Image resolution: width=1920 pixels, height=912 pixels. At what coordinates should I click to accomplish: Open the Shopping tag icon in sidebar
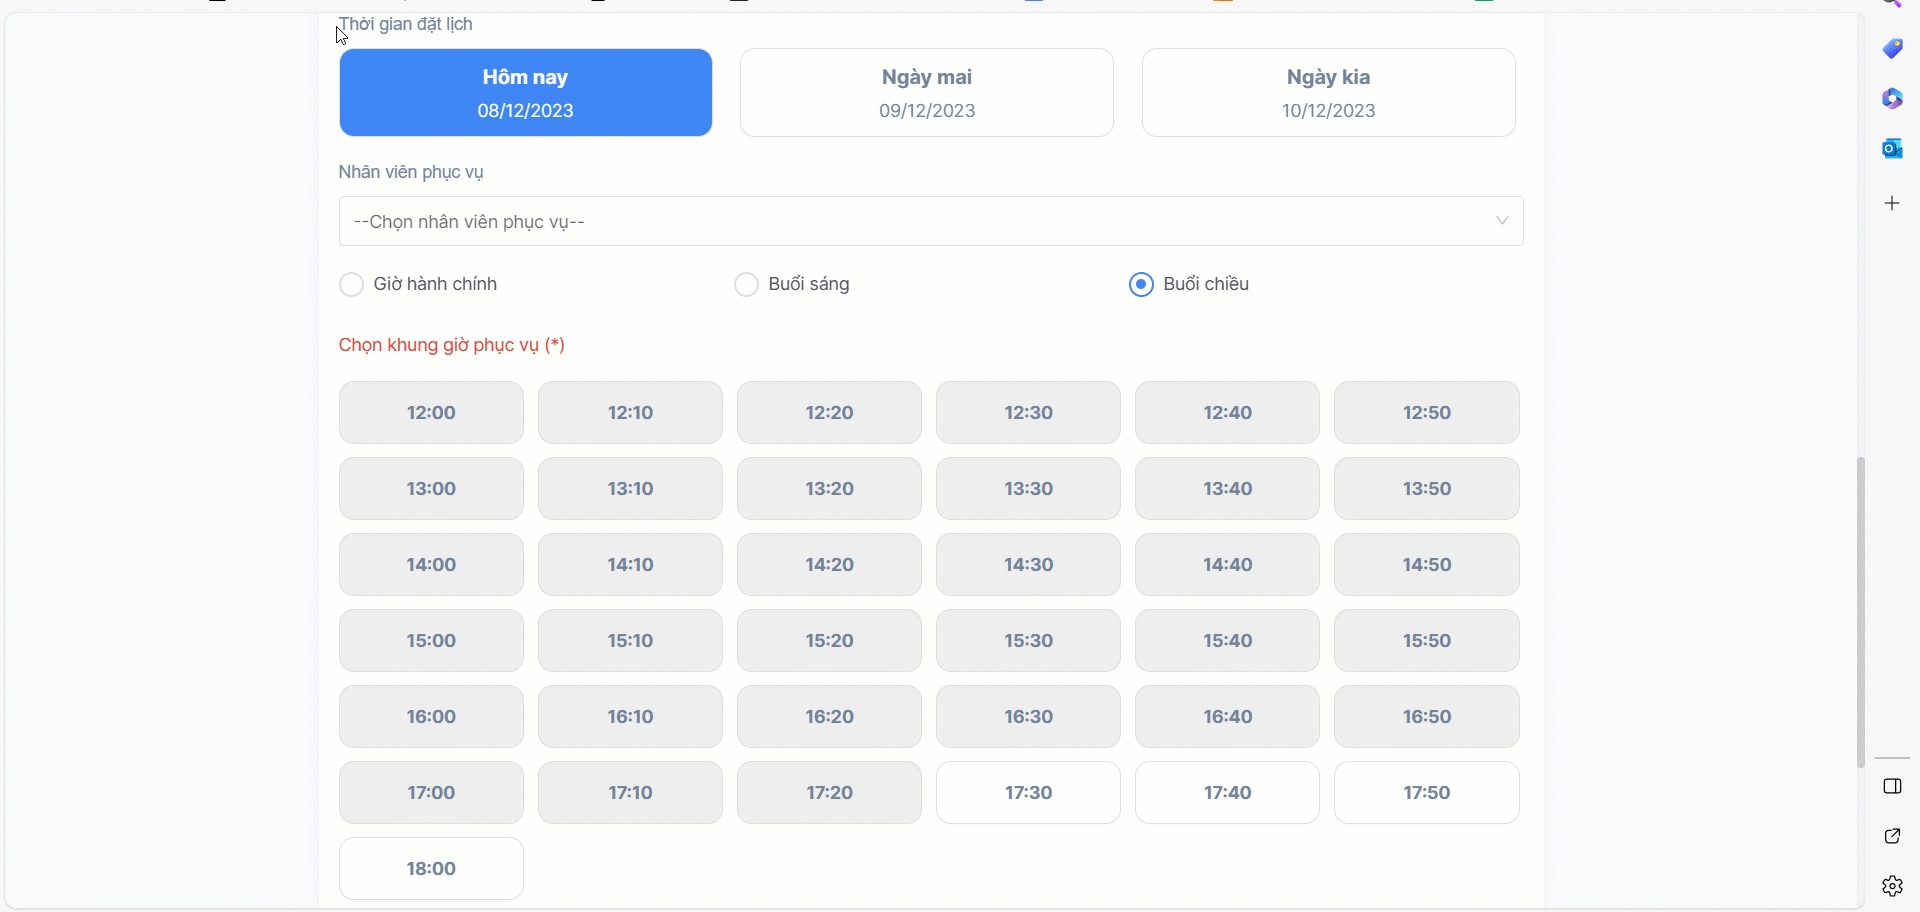pyautogui.click(x=1893, y=49)
